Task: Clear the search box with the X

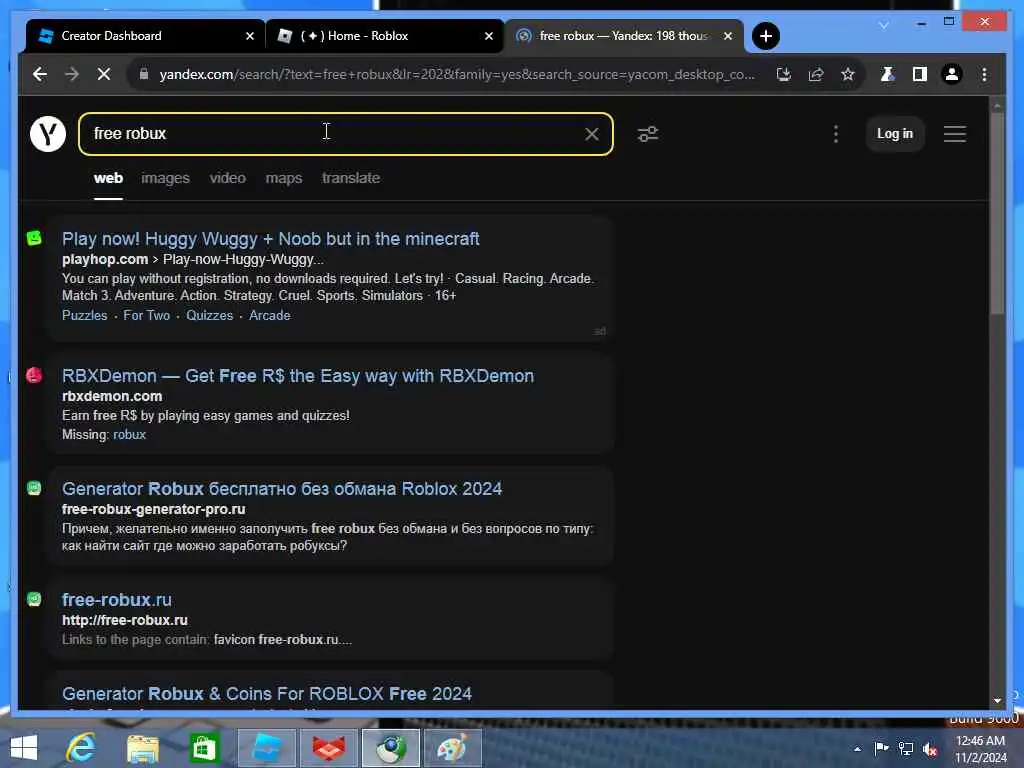Action: click(x=592, y=134)
